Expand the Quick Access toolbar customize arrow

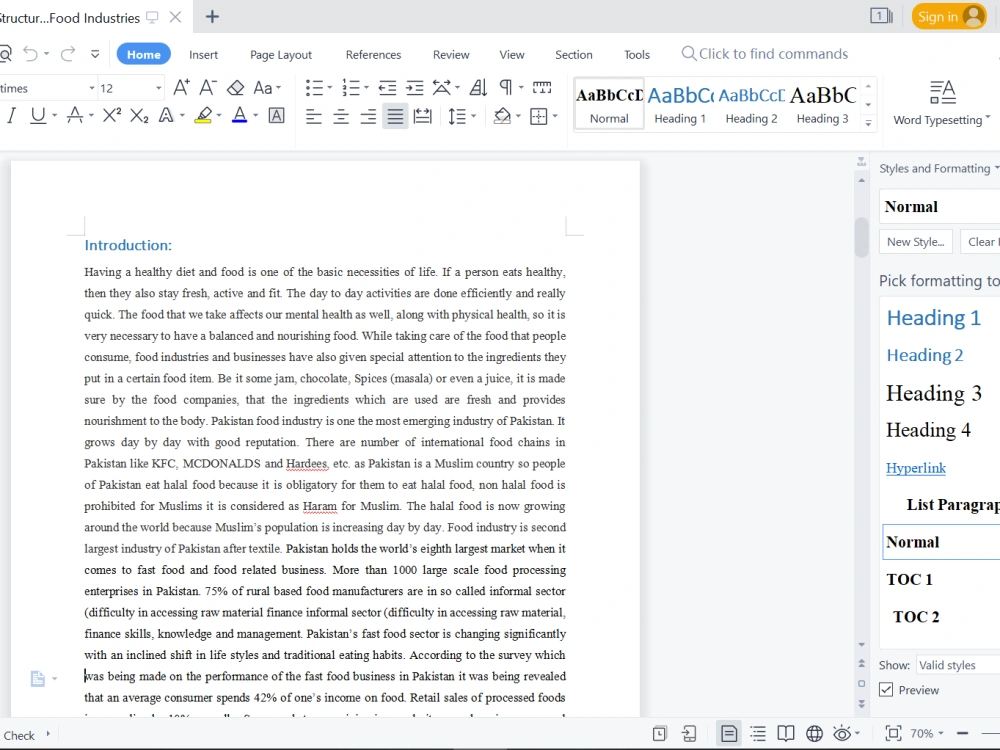click(95, 54)
